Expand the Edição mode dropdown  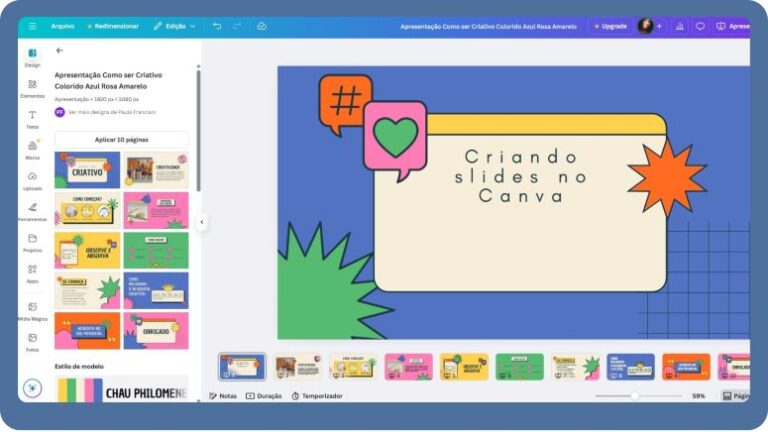pyautogui.click(x=174, y=26)
